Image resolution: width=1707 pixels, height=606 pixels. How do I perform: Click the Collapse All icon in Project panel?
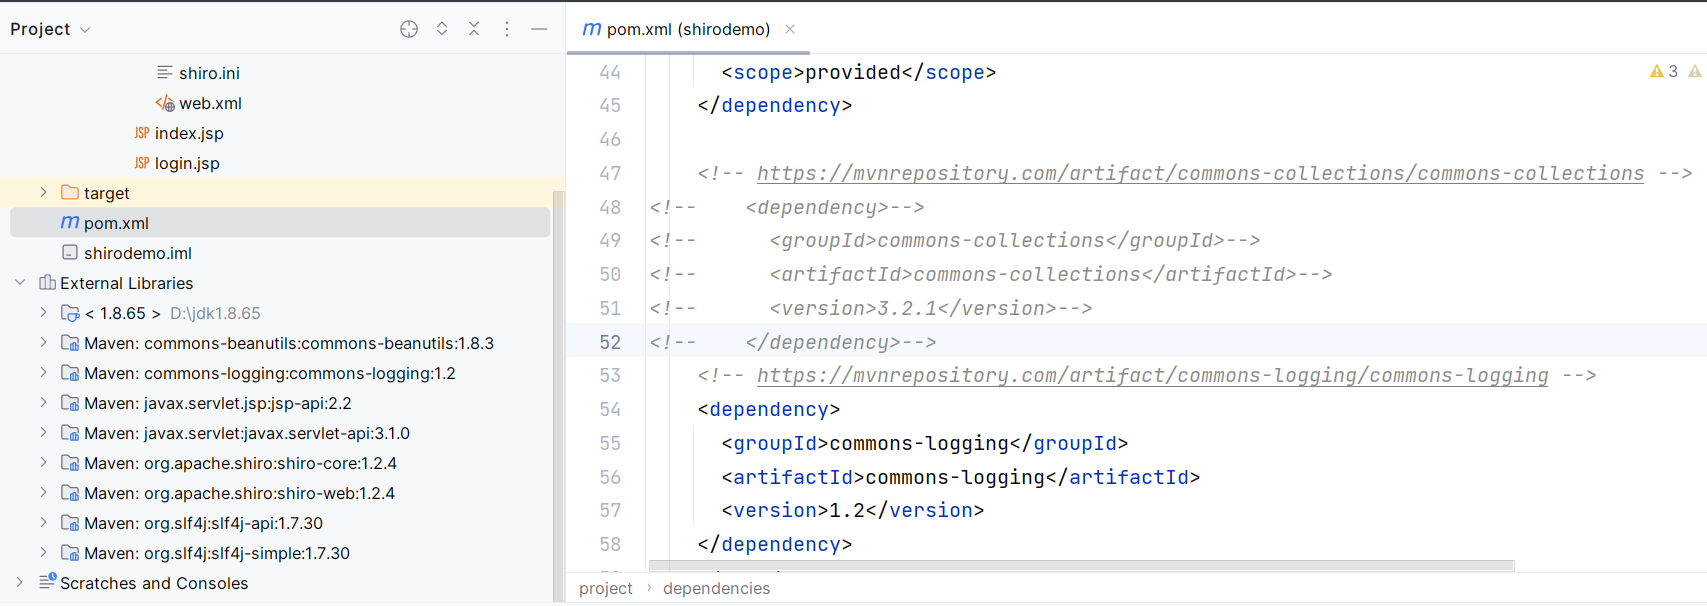[x=474, y=29]
